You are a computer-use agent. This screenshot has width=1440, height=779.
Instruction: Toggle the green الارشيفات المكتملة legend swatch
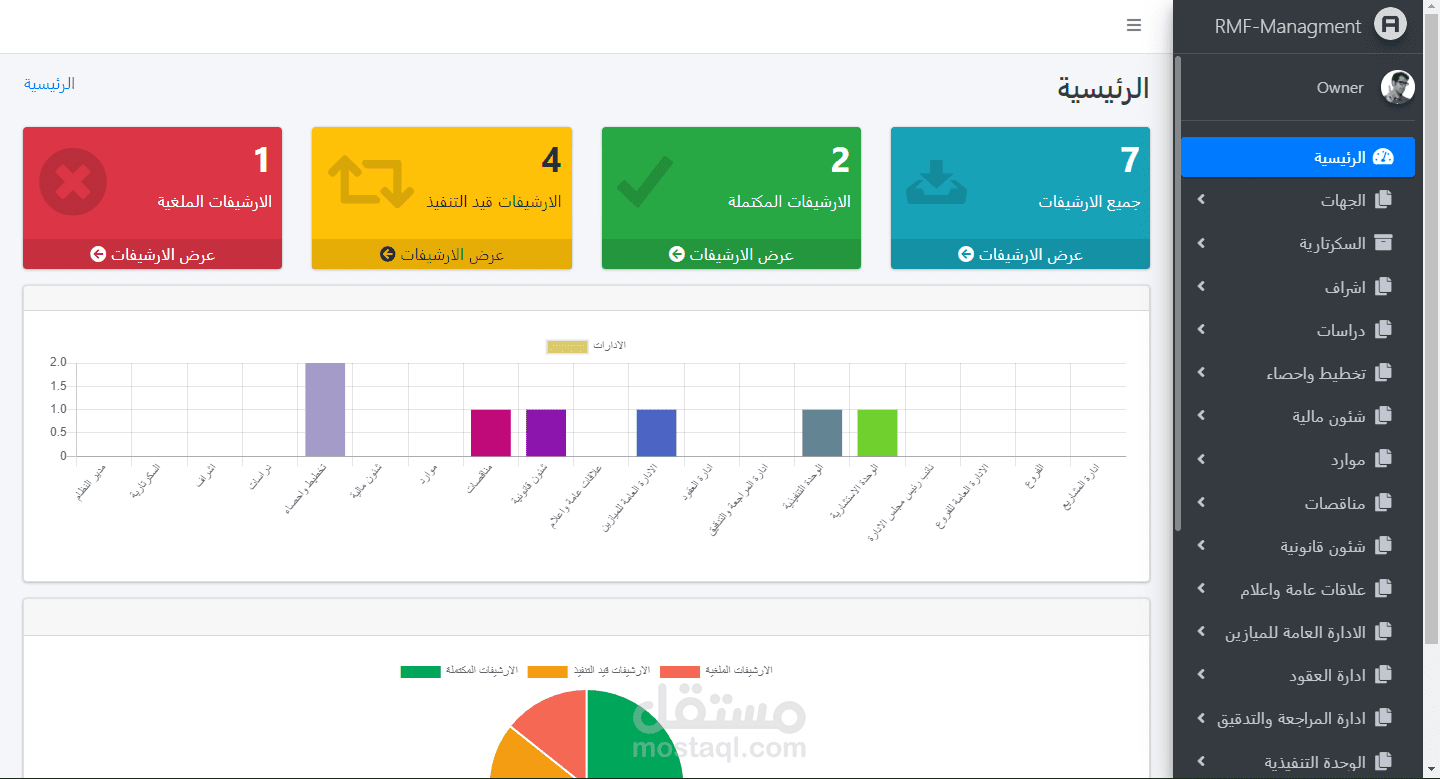(x=420, y=671)
